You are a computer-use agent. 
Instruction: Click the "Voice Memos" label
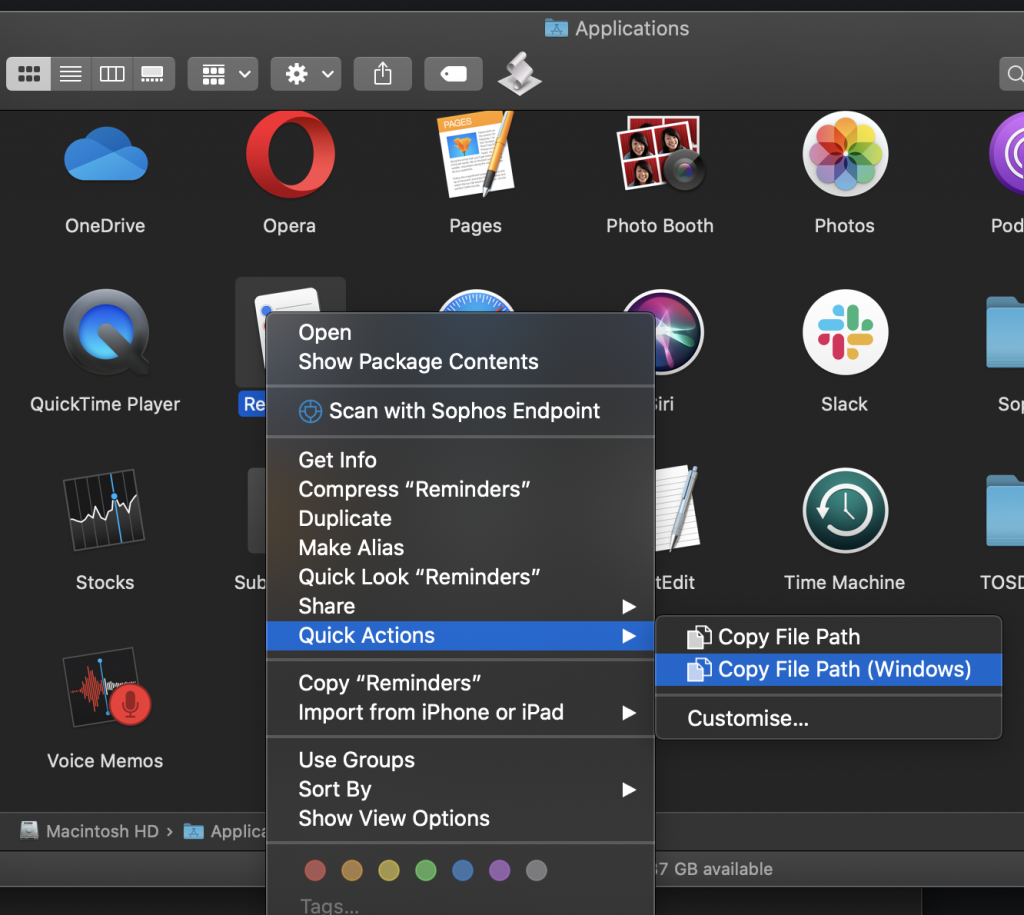105,761
